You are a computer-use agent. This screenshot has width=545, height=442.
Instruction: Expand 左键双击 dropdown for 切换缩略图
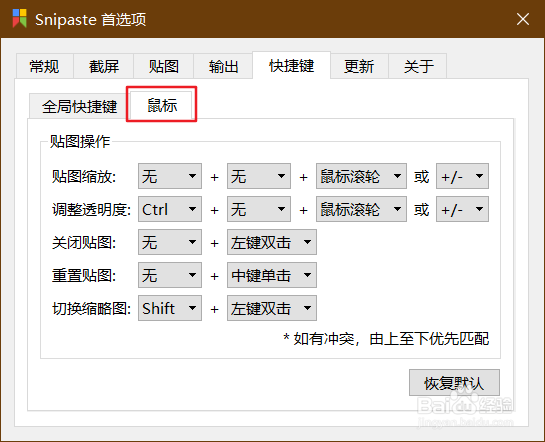click(x=272, y=308)
